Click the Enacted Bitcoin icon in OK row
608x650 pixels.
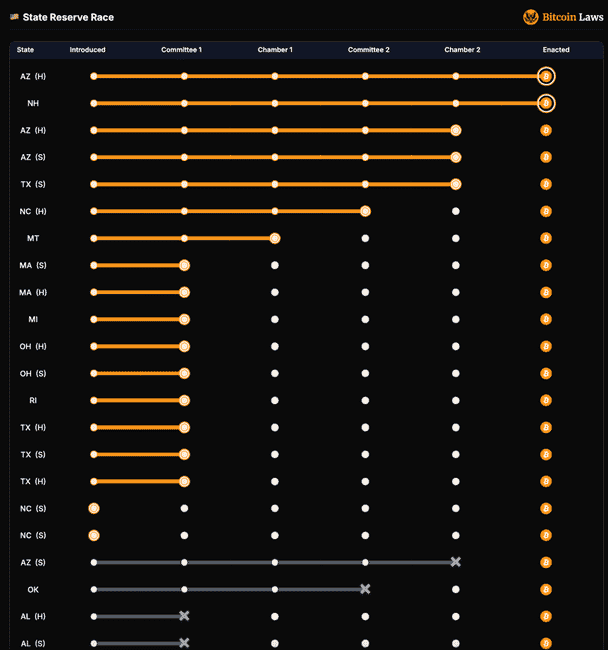(546, 589)
